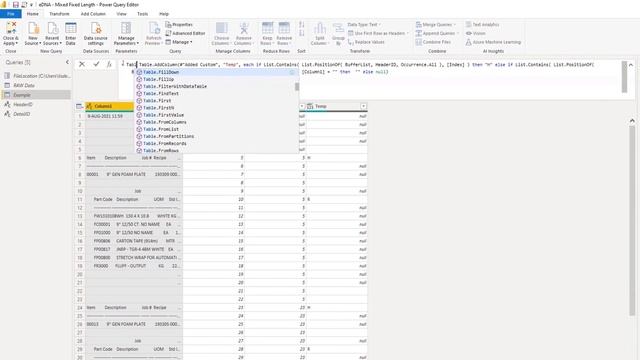
Task: Open Text Analytics
Action: click(482, 24)
